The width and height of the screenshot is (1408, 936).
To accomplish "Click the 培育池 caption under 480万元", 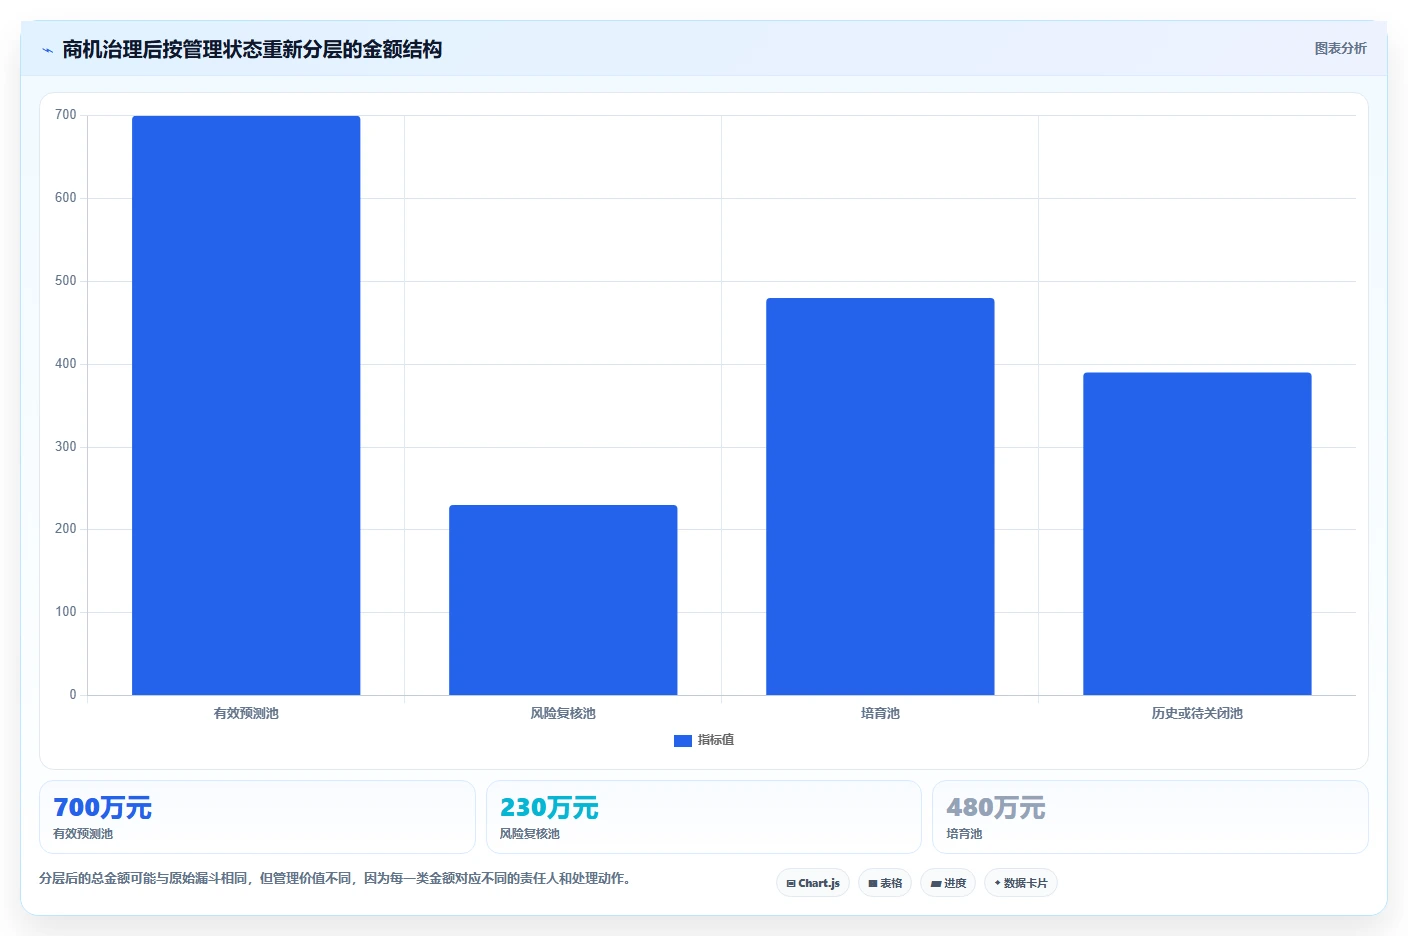I will 965,834.
